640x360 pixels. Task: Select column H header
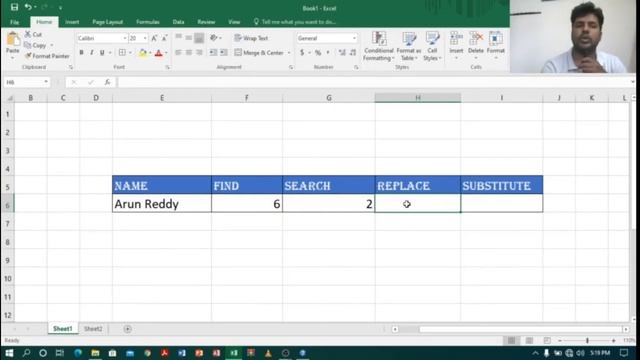(418, 98)
